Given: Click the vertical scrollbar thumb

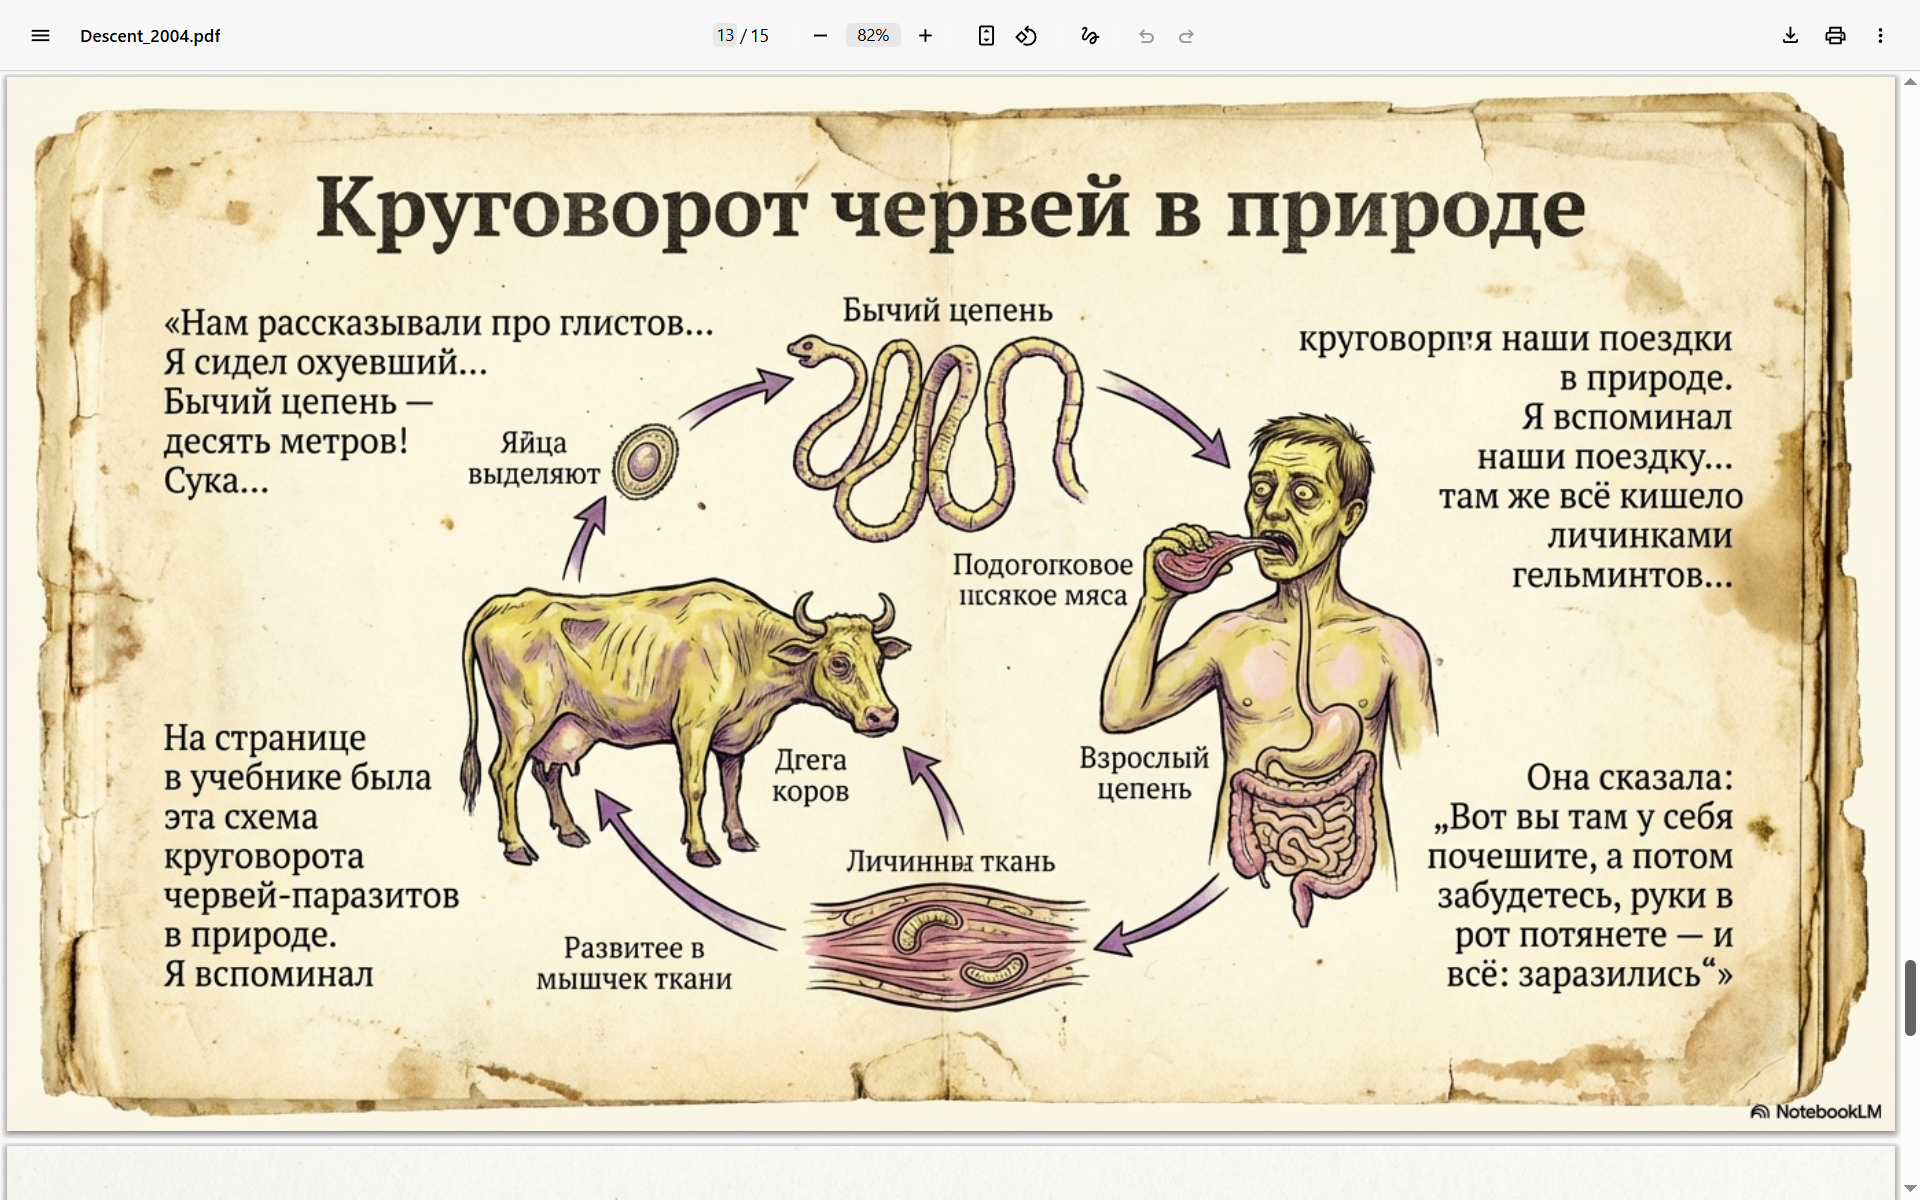Looking at the screenshot, I should point(1910,997).
